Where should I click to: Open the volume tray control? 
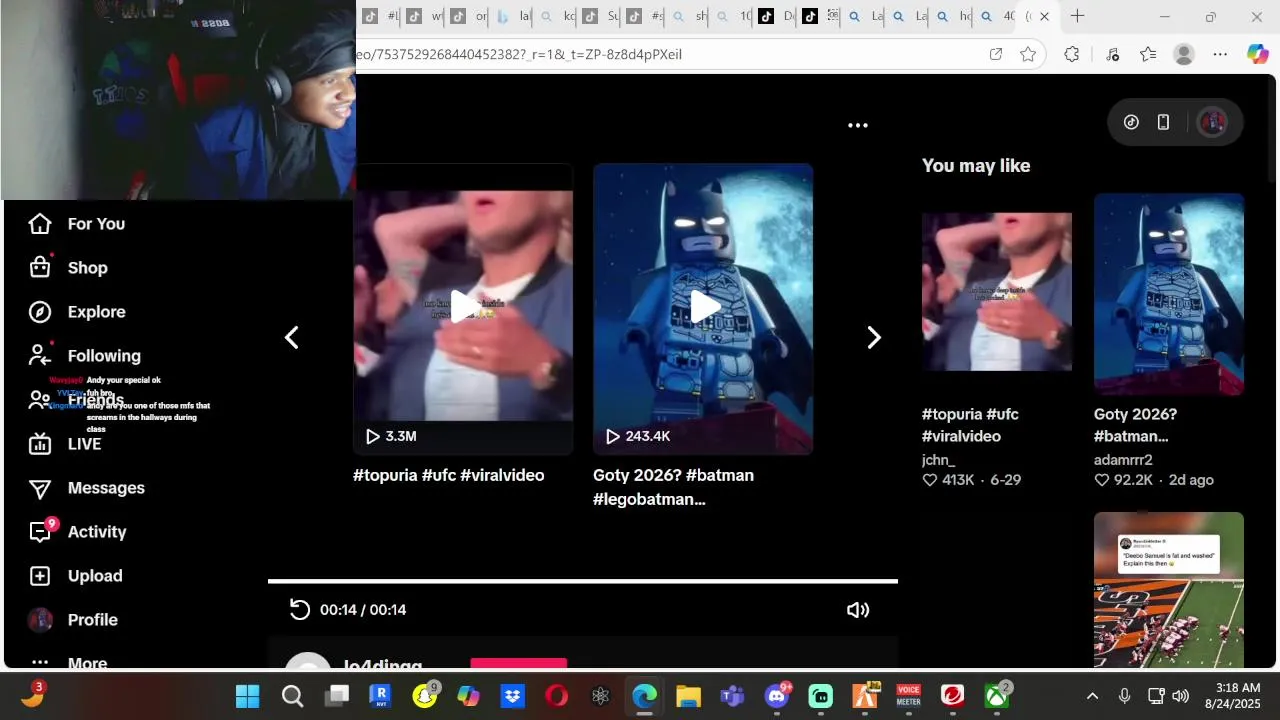1181,696
